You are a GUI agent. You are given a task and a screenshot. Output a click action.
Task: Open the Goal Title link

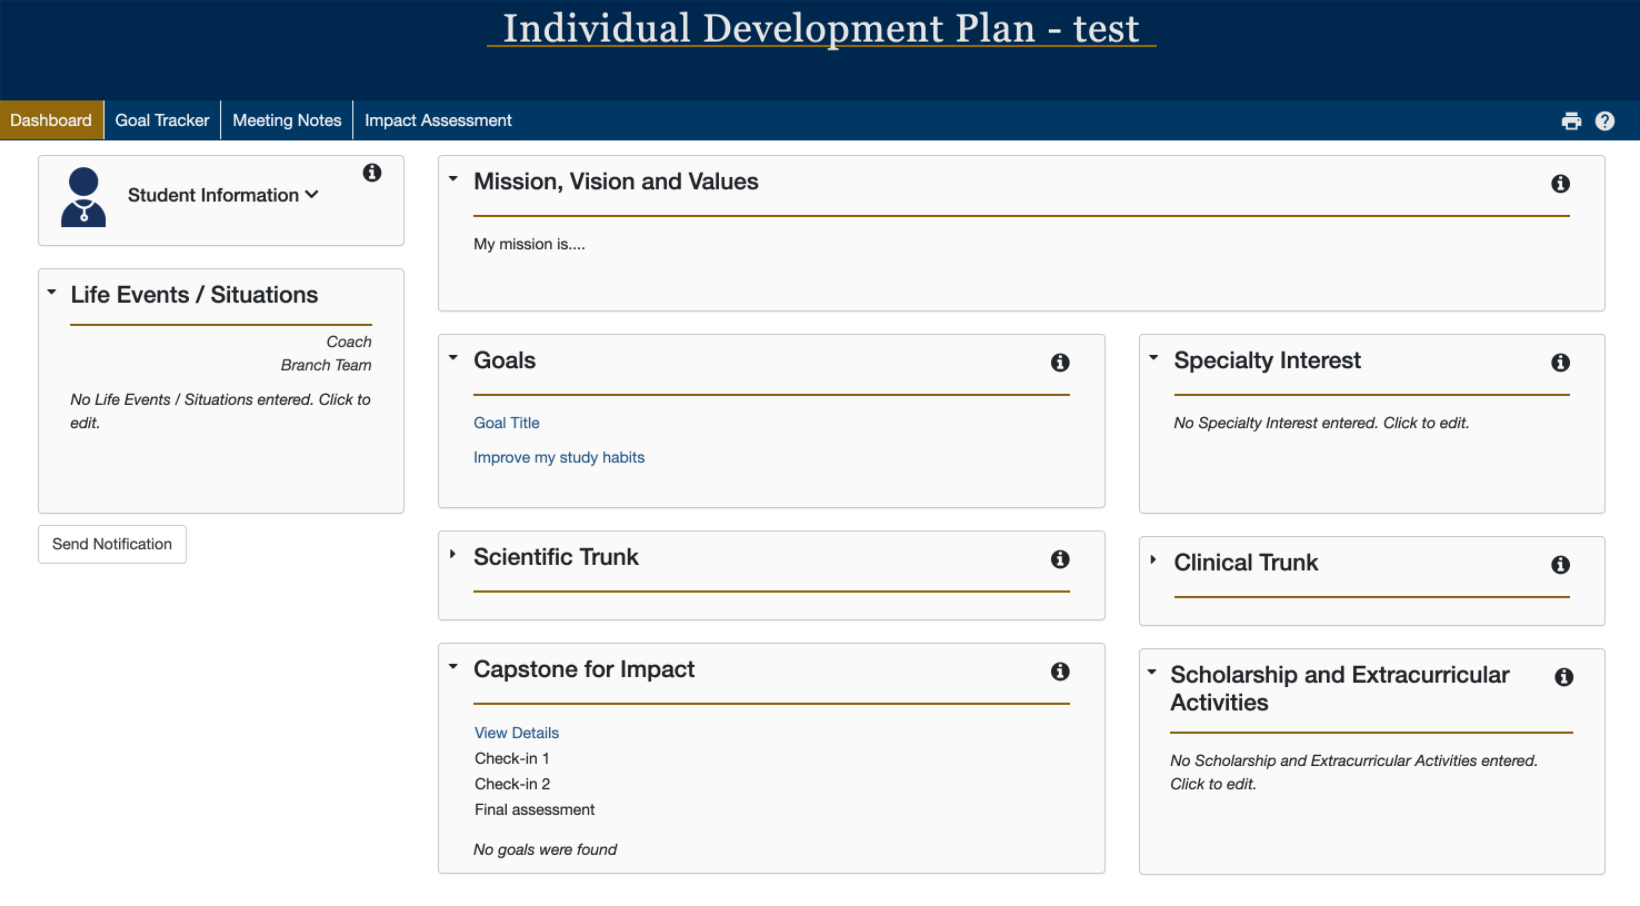(506, 423)
